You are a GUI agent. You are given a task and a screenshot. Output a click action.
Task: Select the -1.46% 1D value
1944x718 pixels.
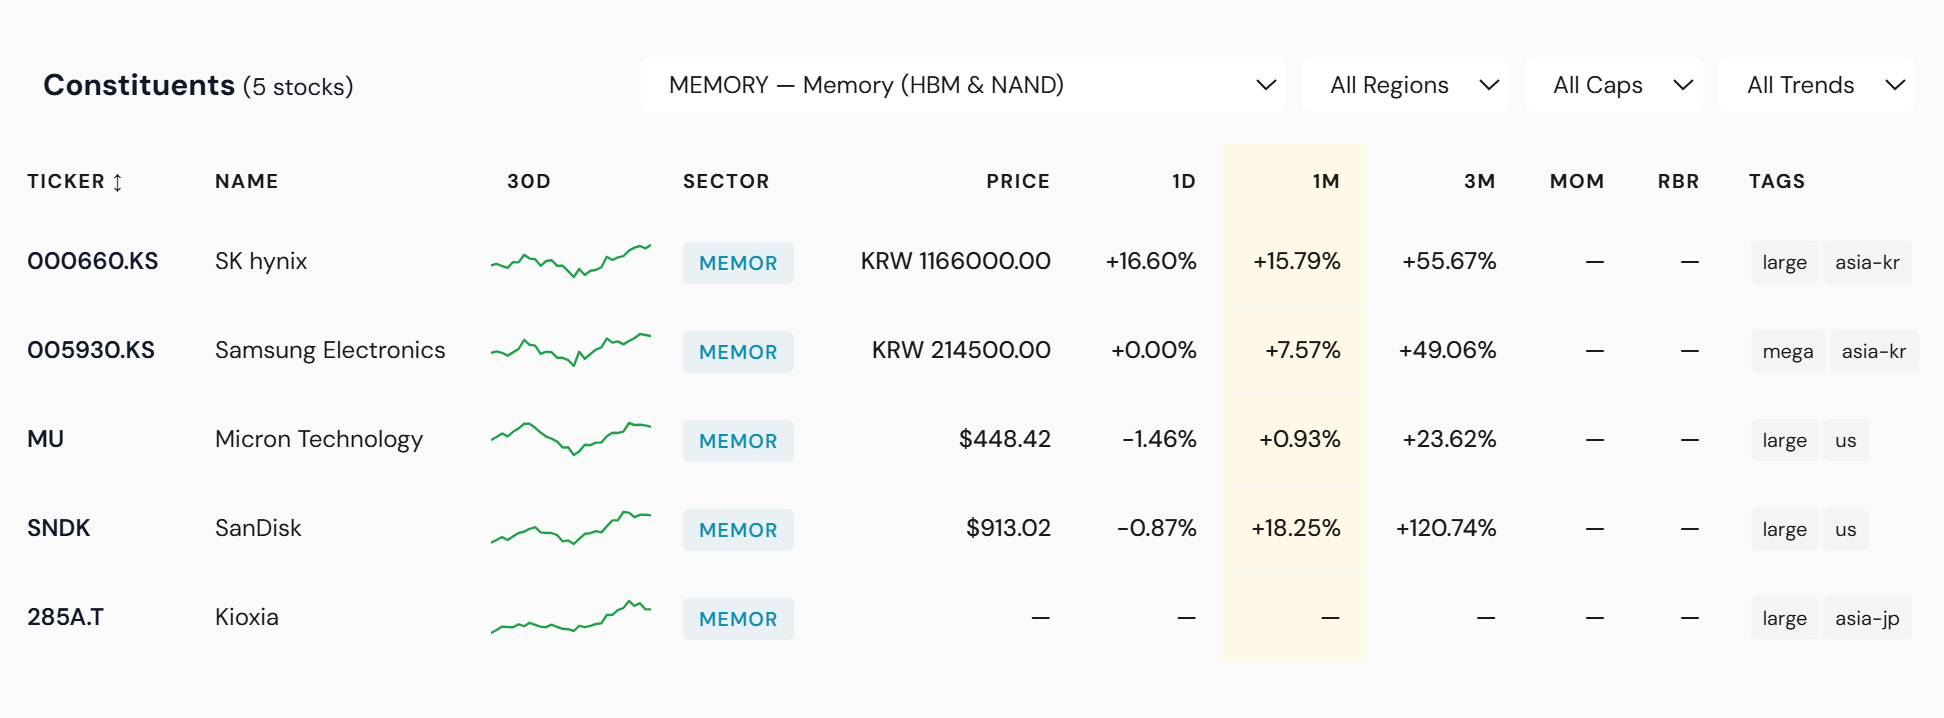(1159, 439)
